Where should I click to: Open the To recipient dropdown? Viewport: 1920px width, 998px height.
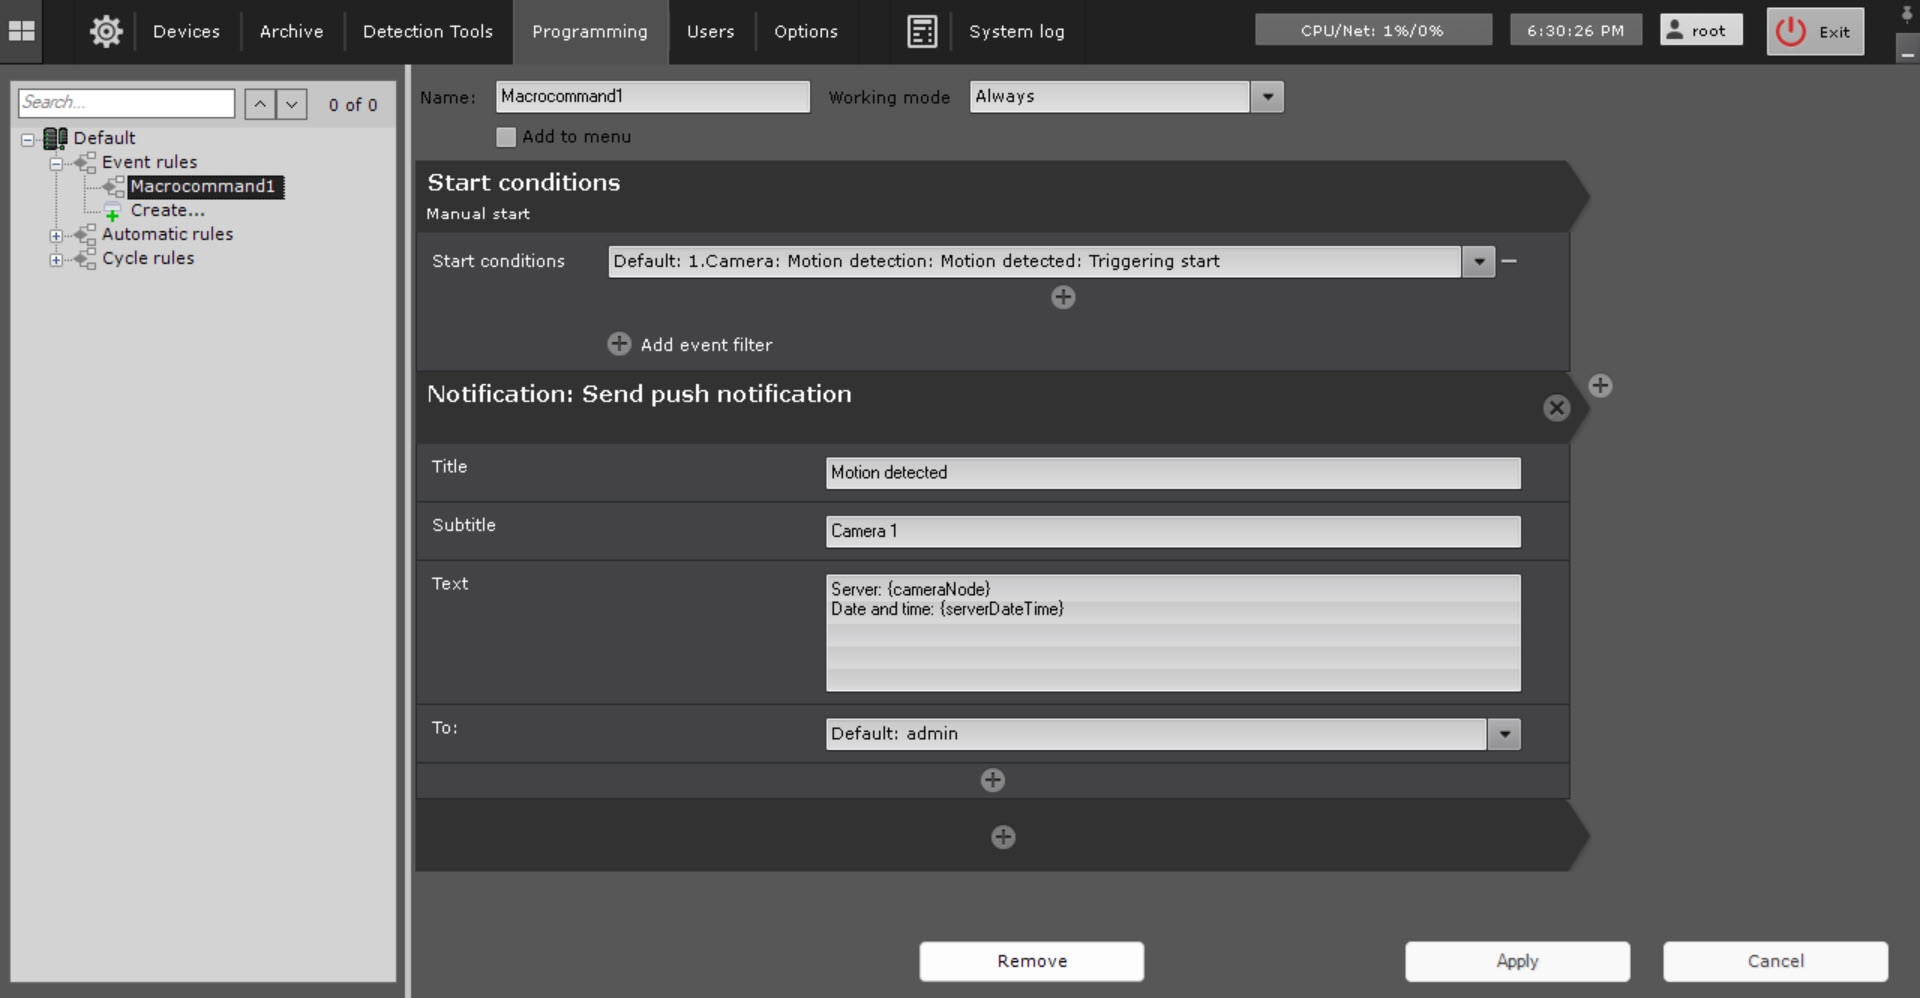tap(1504, 734)
